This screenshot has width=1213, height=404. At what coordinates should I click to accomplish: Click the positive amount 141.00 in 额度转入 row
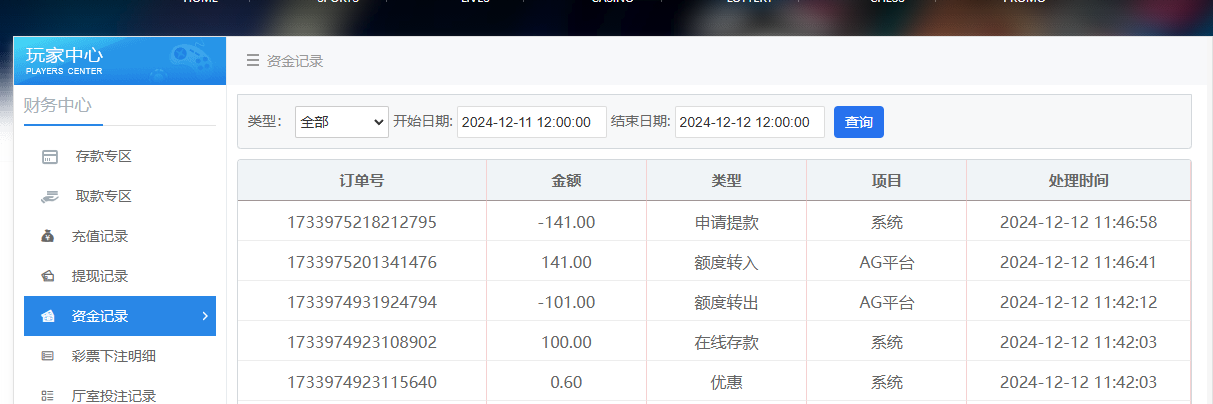[567, 262]
